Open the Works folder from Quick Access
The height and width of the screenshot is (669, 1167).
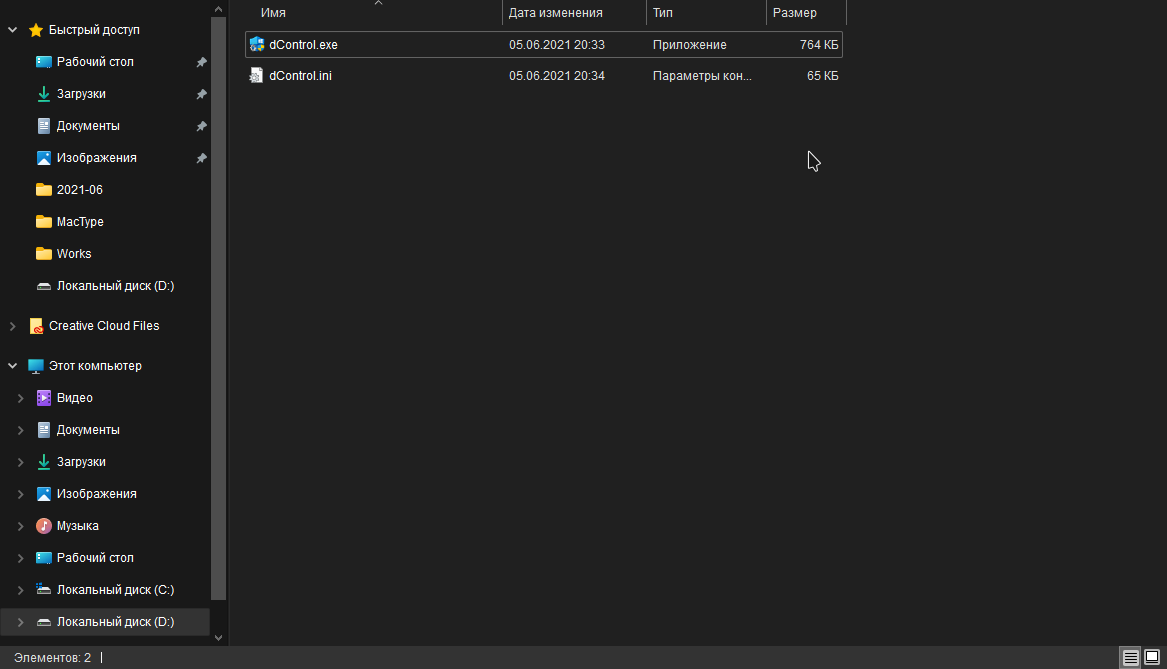(74, 254)
